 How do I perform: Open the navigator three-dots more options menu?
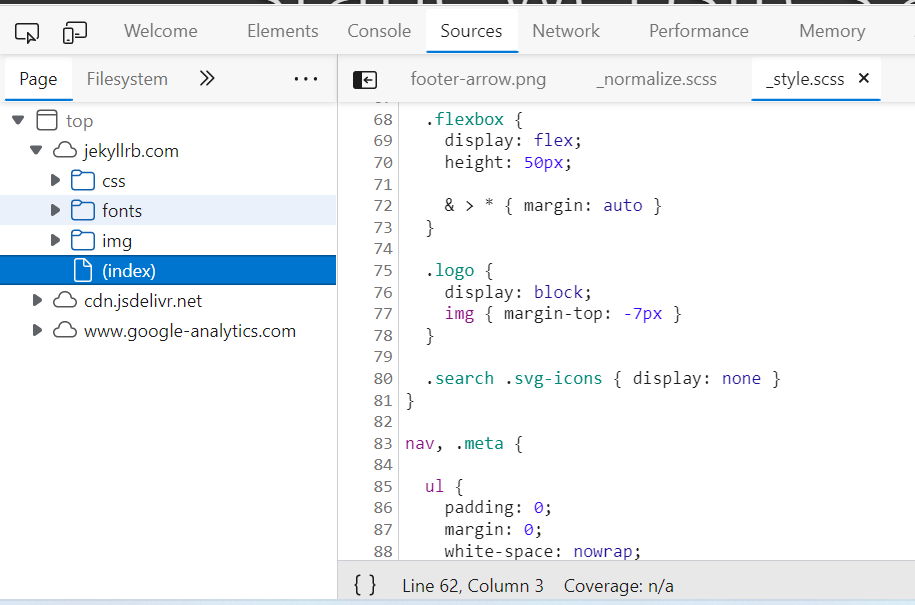click(306, 79)
